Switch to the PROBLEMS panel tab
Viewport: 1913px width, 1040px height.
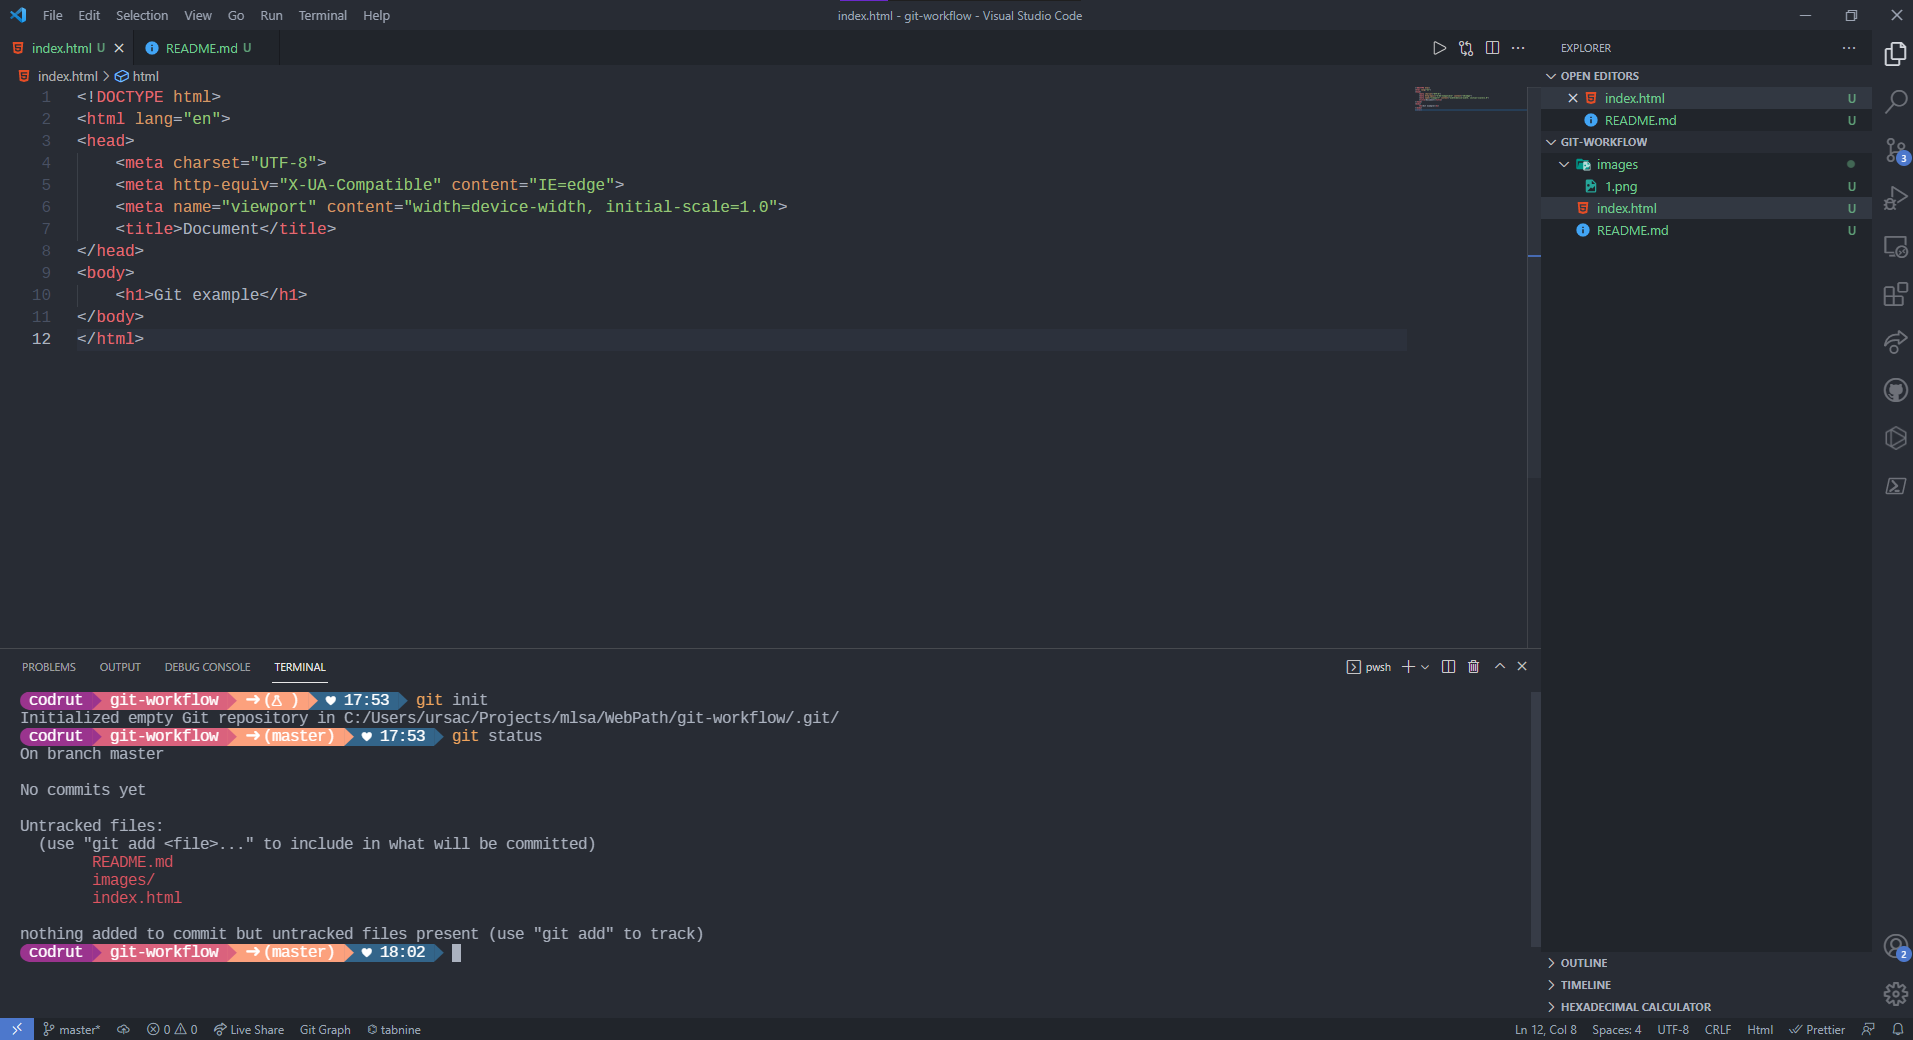pyautogui.click(x=49, y=667)
